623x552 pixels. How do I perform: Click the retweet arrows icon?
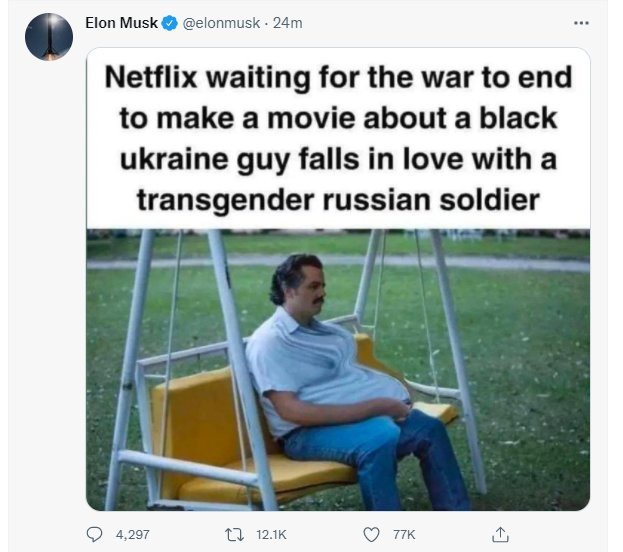(234, 535)
